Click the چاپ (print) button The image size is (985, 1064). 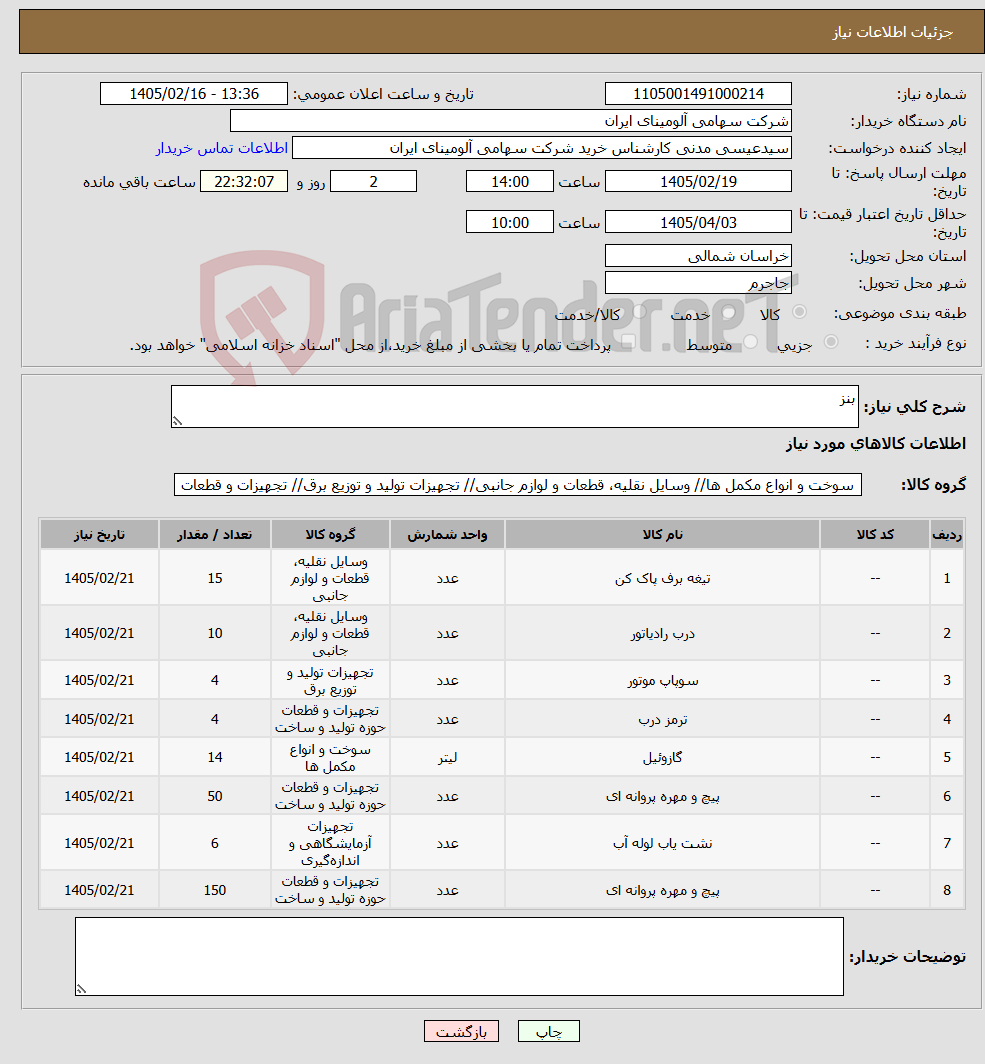pos(548,1031)
